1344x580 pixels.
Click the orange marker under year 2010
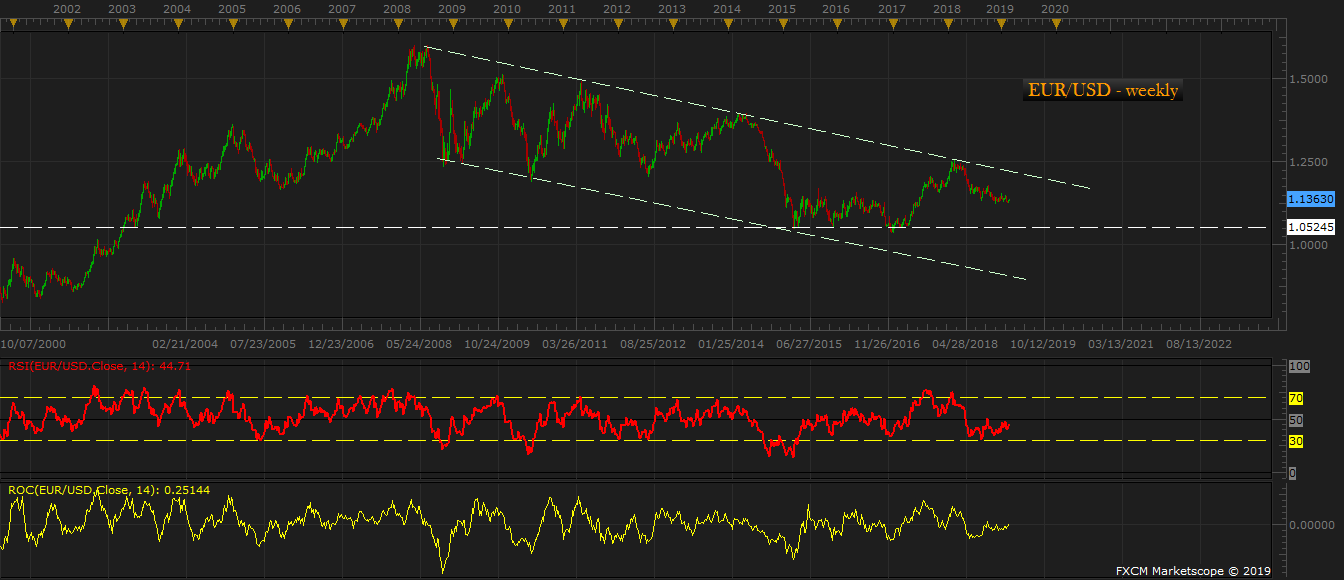pos(507,23)
